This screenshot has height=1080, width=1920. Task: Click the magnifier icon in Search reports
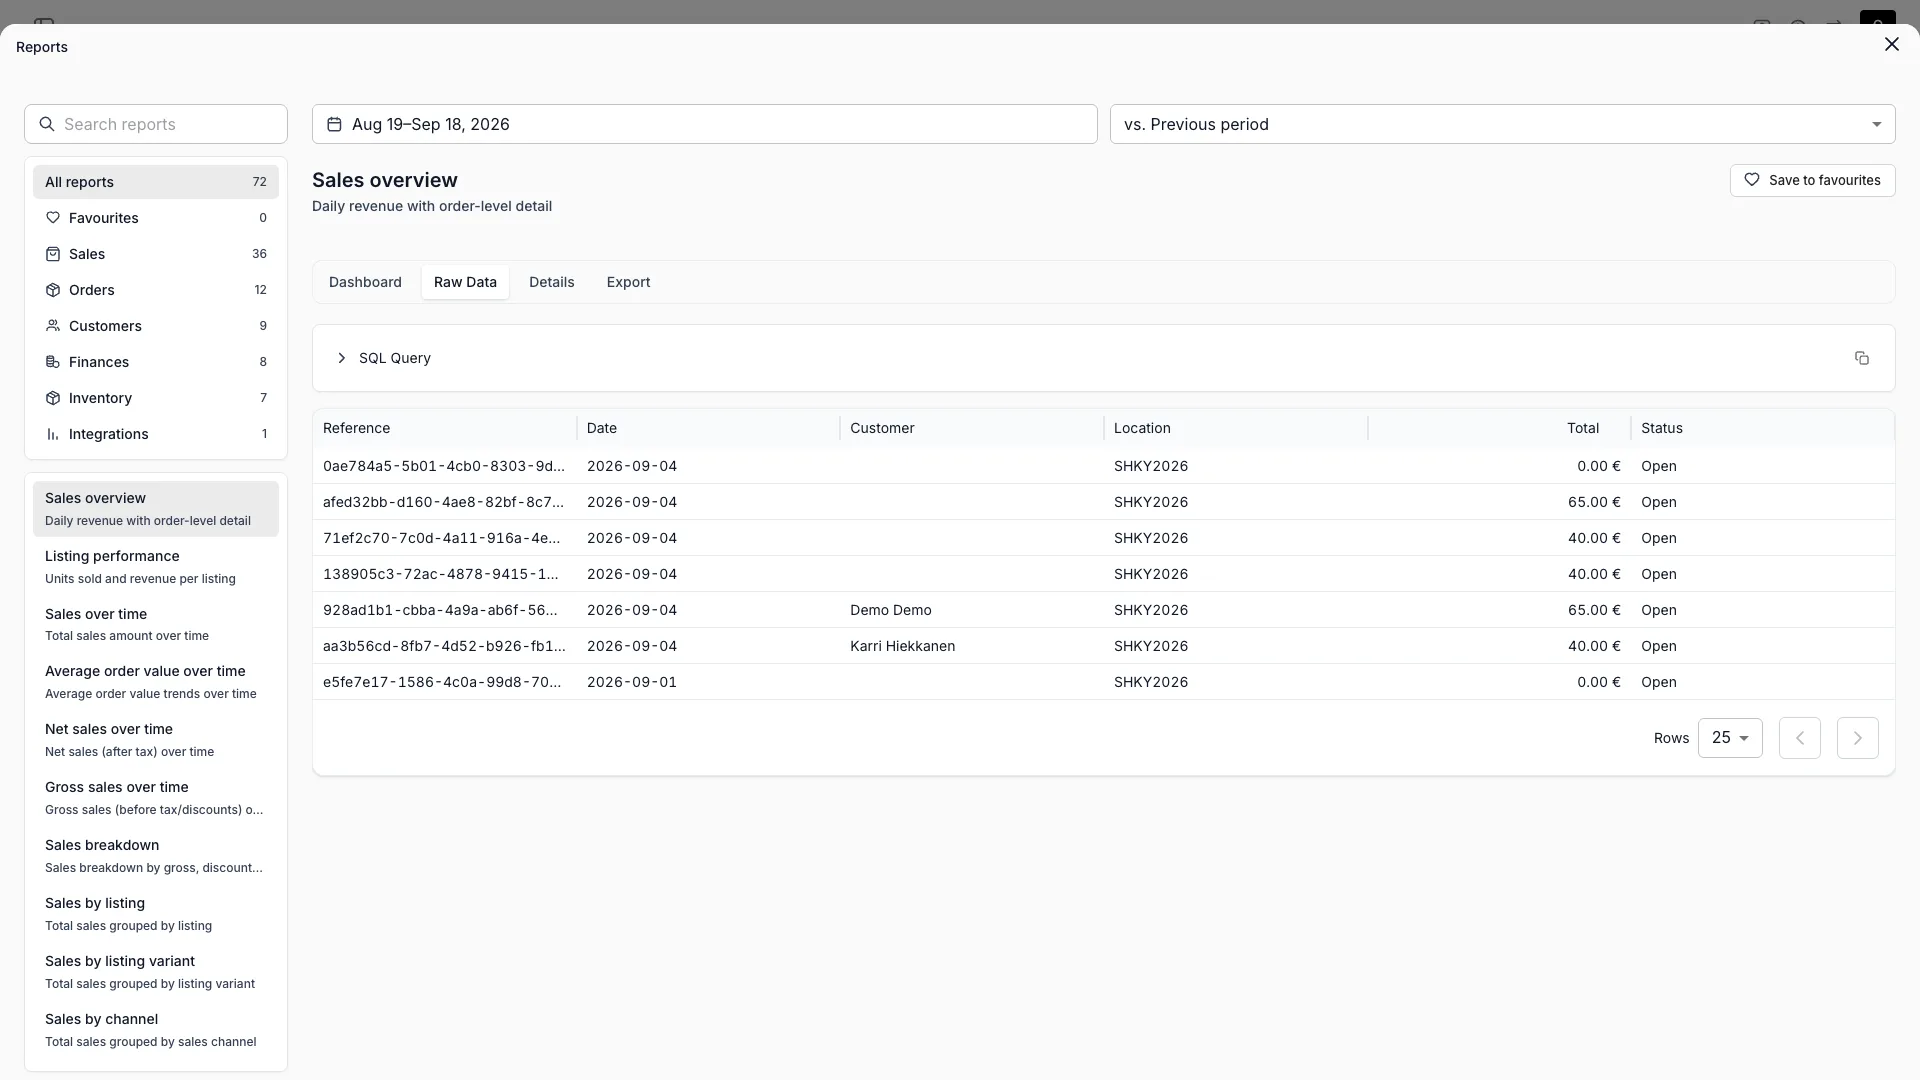46,124
